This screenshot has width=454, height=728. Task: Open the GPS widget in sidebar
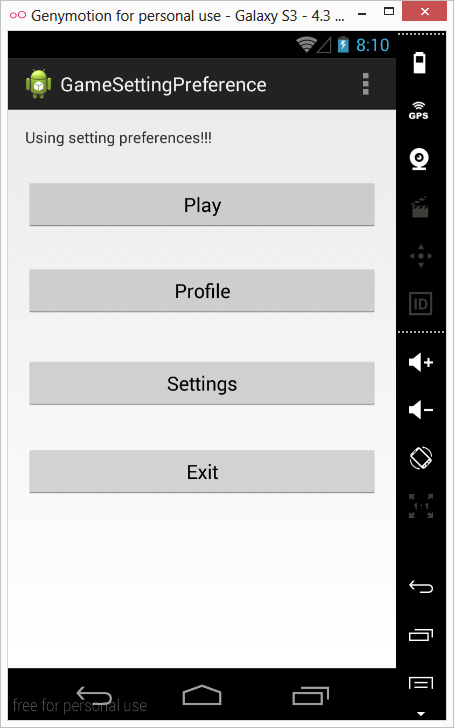point(419,110)
